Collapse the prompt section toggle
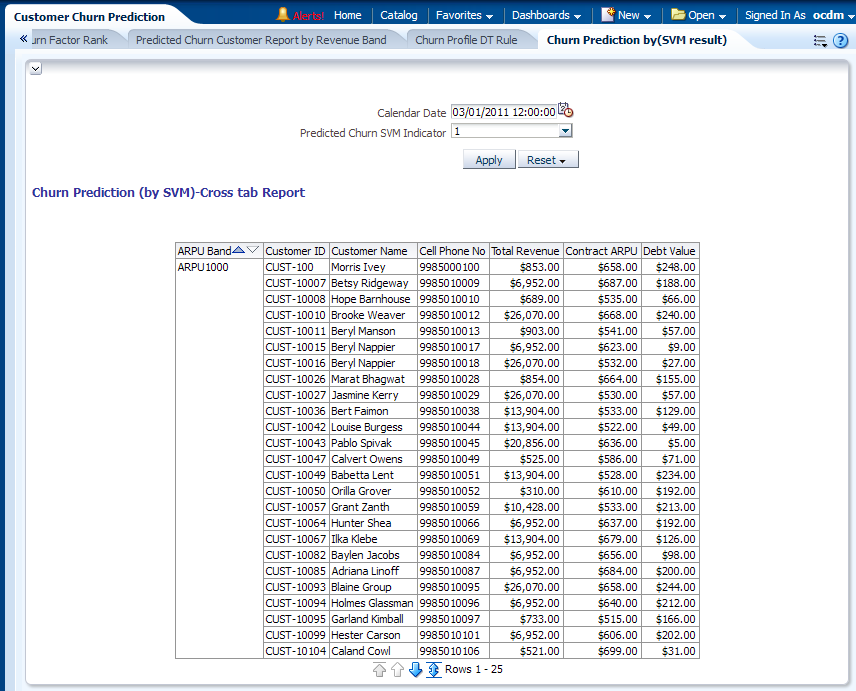 point(36,68)
